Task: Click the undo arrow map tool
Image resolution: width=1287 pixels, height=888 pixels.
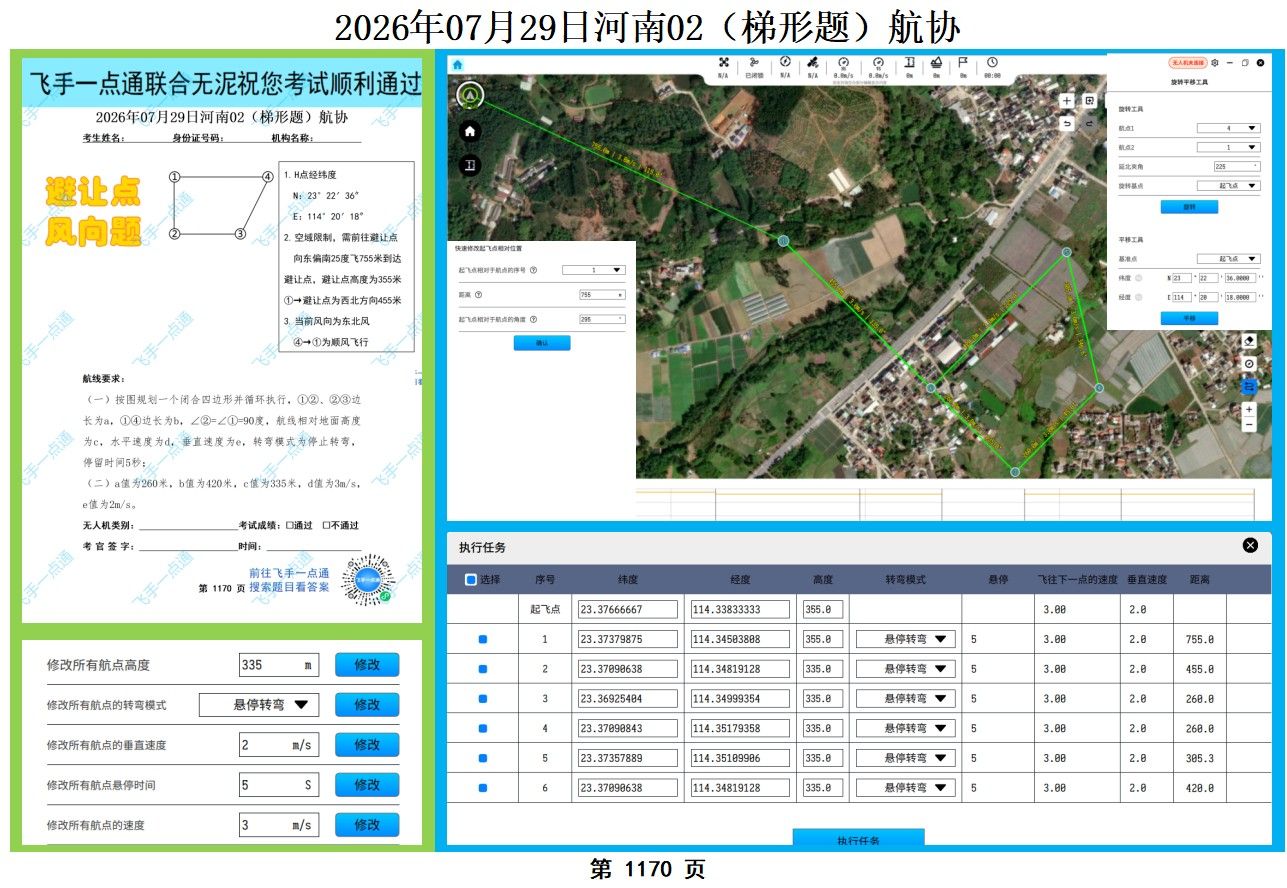Action: click(1067, 123)
